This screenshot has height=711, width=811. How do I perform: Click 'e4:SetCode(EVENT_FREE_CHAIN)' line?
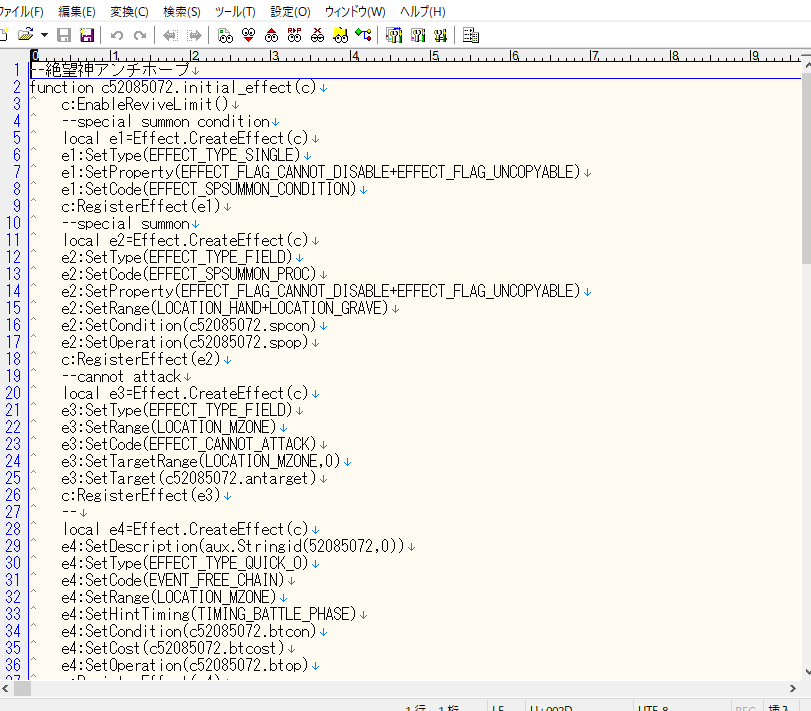point(173,580)
